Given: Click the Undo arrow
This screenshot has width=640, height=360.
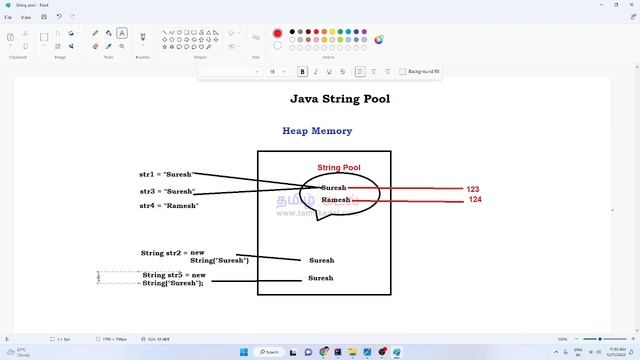Looking at the screenshot, I should 59,17.
